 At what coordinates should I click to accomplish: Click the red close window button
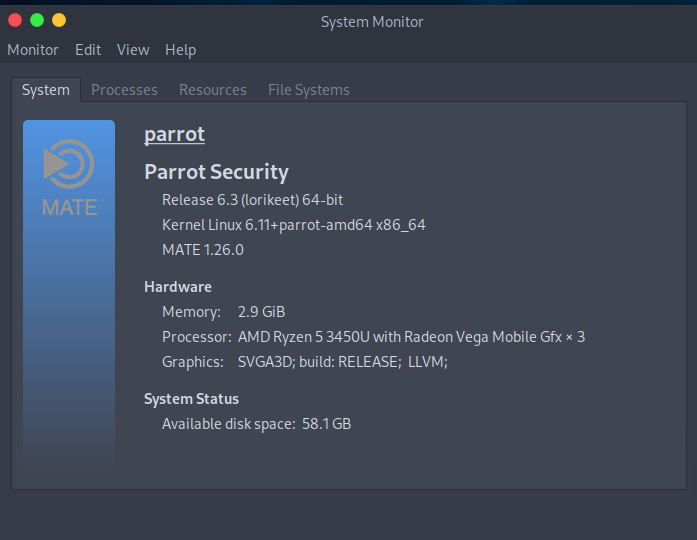click(x=15, y=20)
